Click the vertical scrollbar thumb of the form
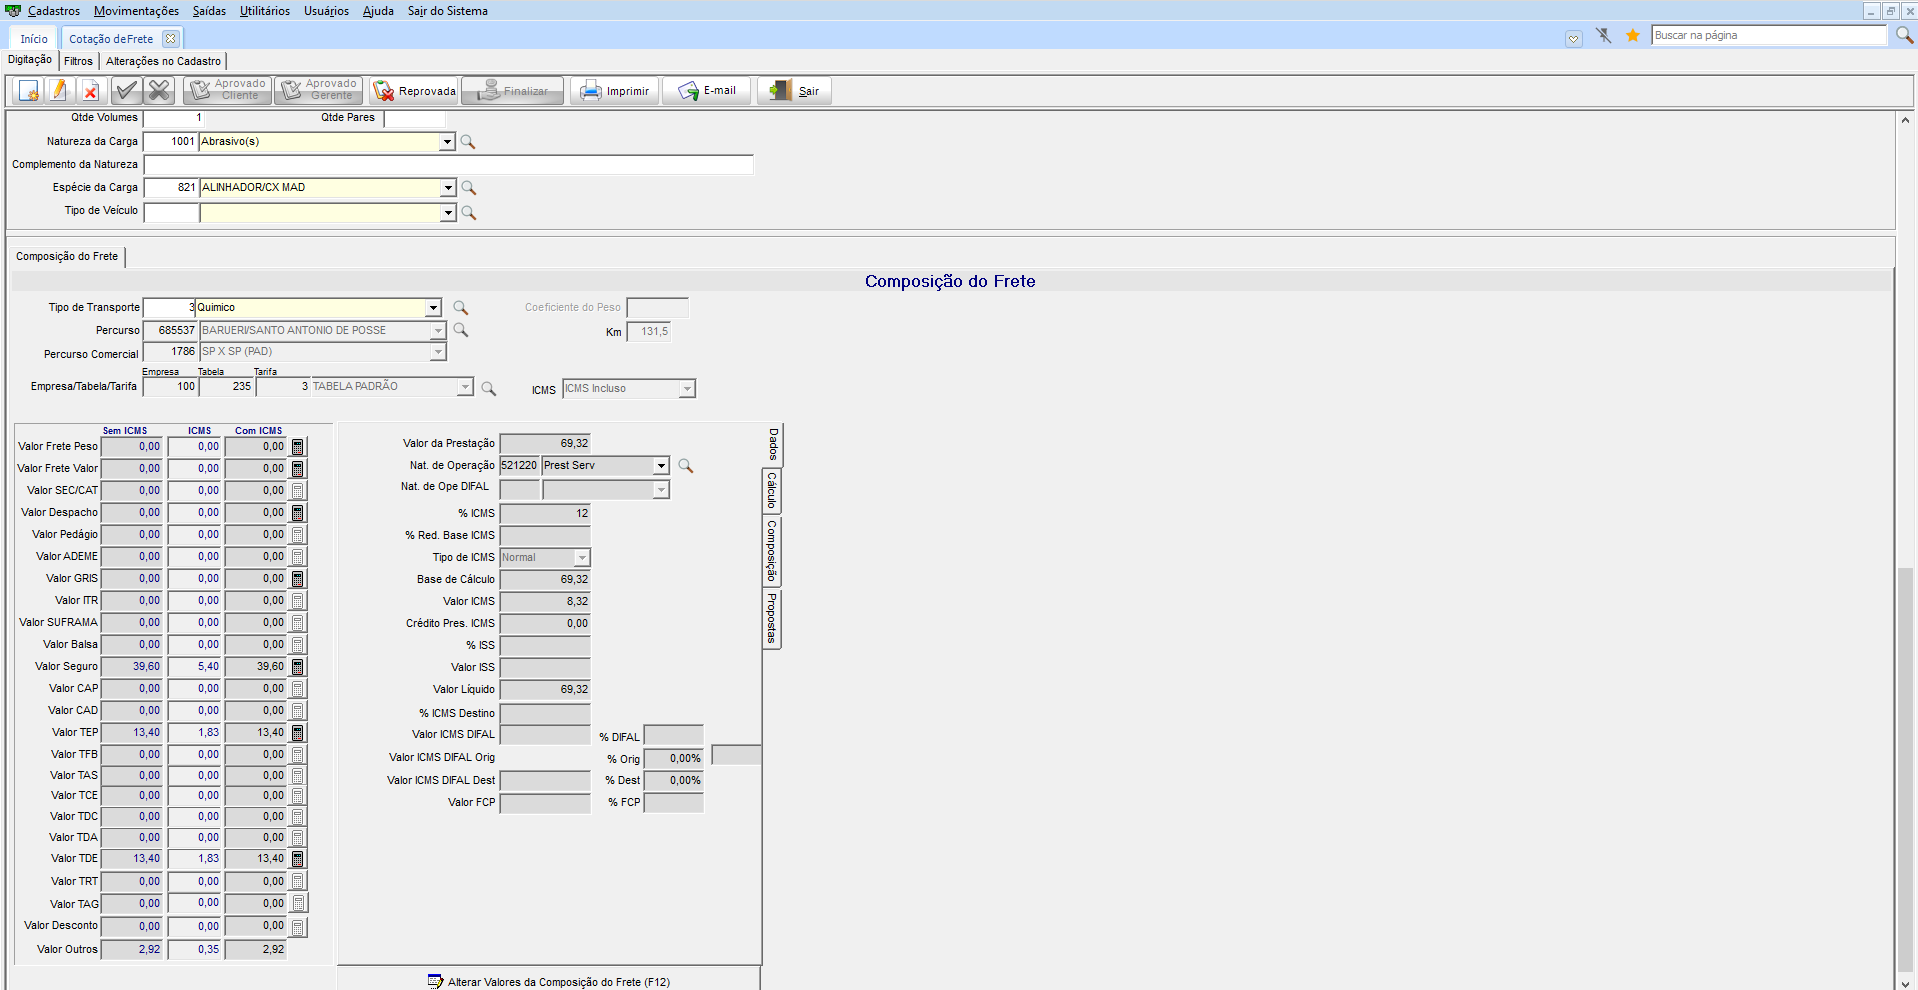The width and height of the screenshot is (1918, 990). click(x=1905, y=770)
